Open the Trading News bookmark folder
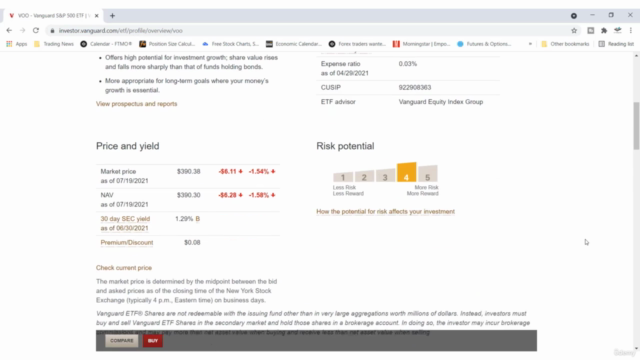Screen dimensions: 640x360 click(x=54, y=44)
